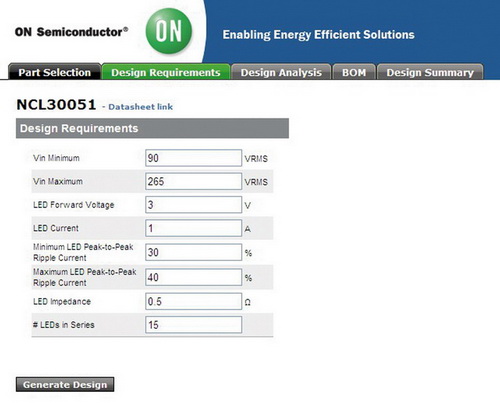Focus the Vin Minimum input field
This screenshot has height=403, width=500.
193,158
